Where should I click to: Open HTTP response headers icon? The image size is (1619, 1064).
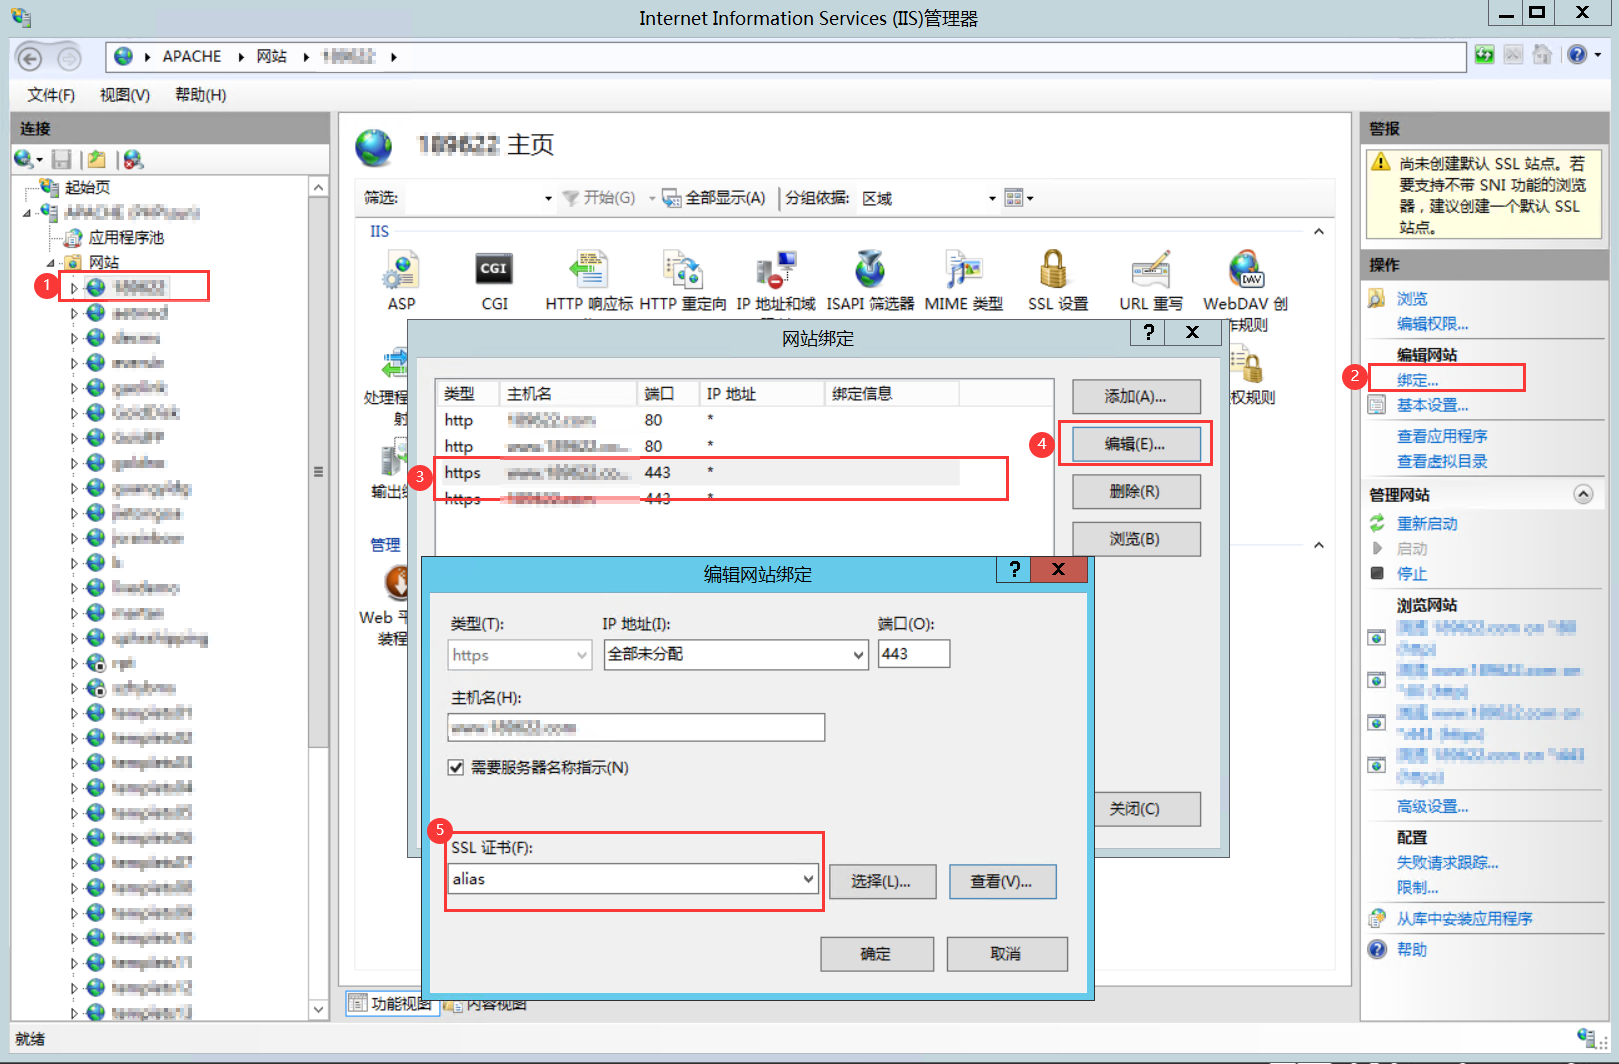tap(589, 270)
